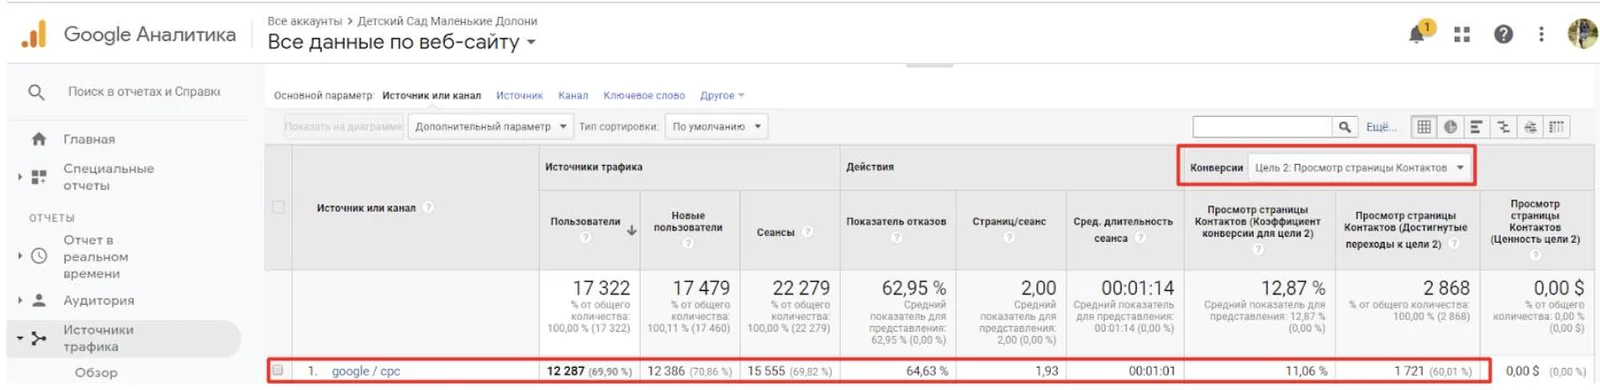Click the Специальные отчеты dashboard icon
The height and width of the screenshot is (390, 1600).
39,177
